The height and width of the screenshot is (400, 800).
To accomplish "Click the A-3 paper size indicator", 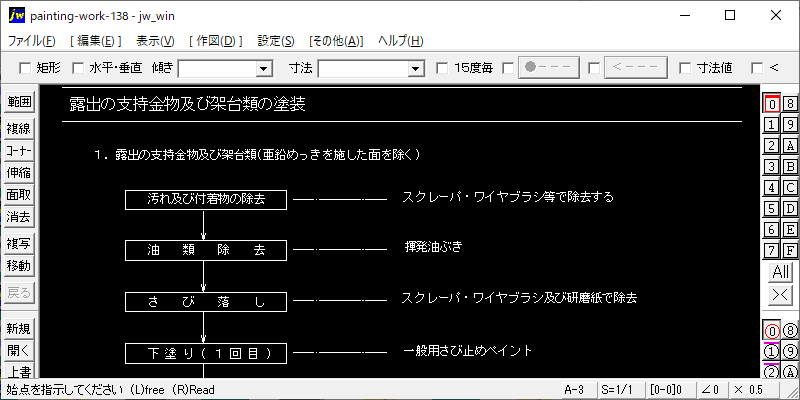I will pos(579,390).
